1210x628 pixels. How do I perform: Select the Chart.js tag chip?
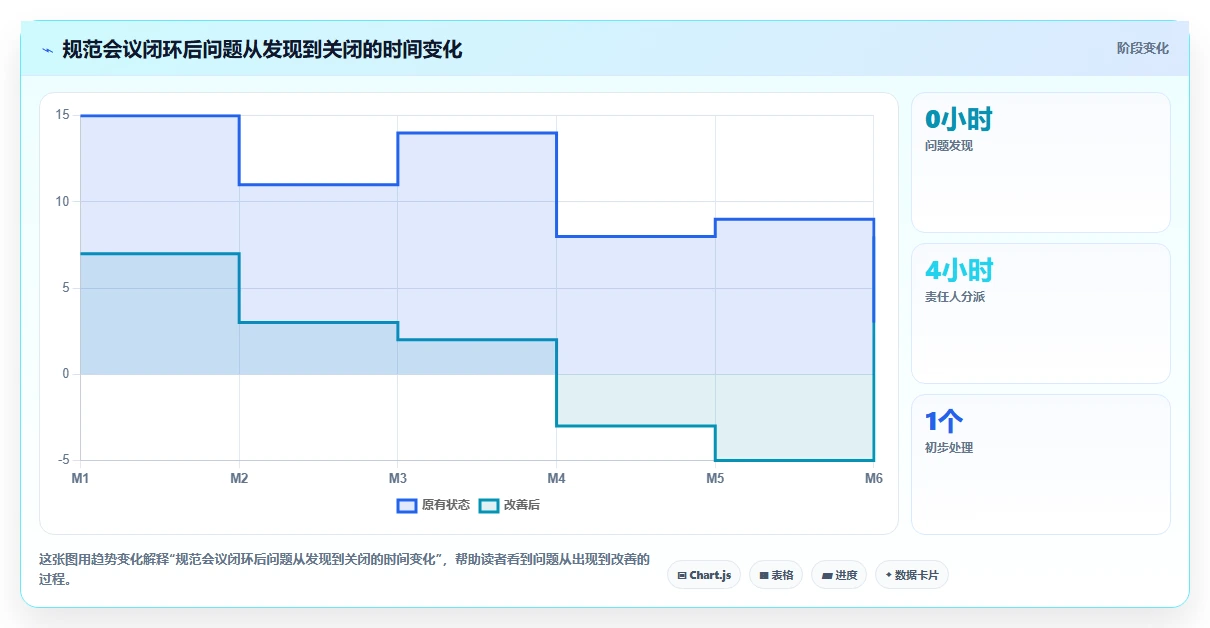coord(704,575)
